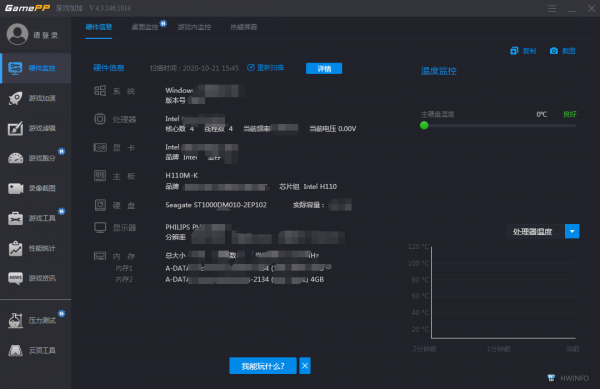Click the 0°C disk temperature value
This screenshot has height=389, width=600.
click(x=541, y=114)
